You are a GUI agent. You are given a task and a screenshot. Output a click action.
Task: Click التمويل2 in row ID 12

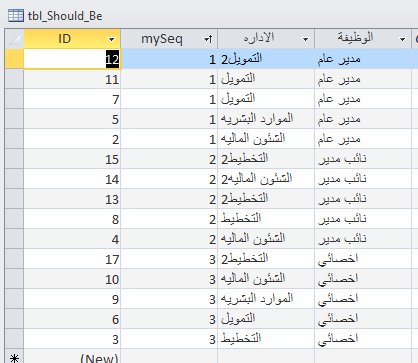pos(242,59)
